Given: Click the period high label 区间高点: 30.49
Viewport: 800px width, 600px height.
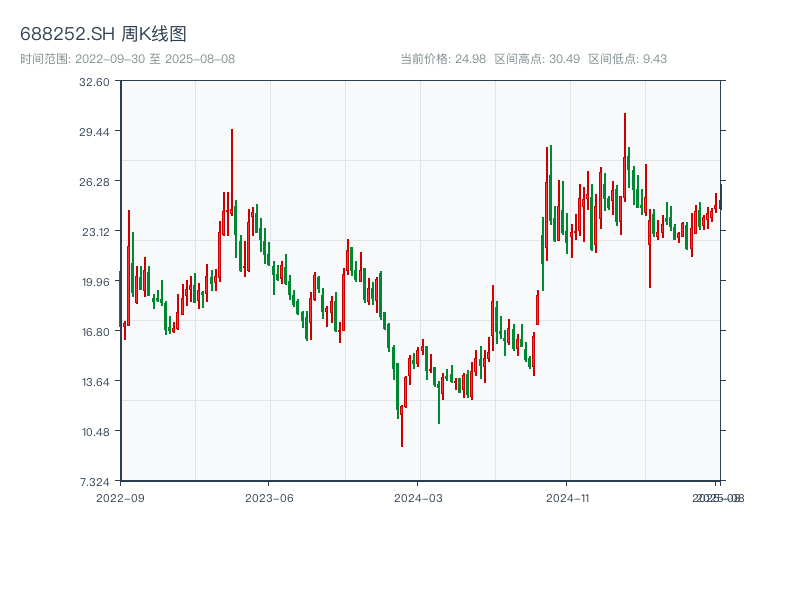Looking at the screenshot, I should click(537, 59).
